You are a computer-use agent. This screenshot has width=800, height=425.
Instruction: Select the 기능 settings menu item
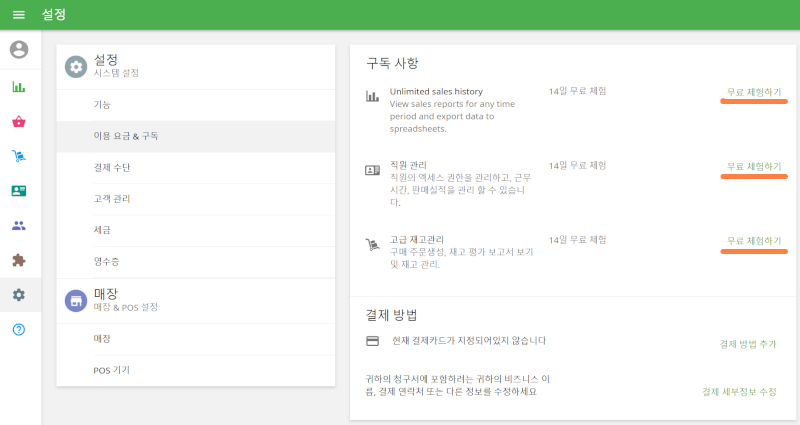102,105
